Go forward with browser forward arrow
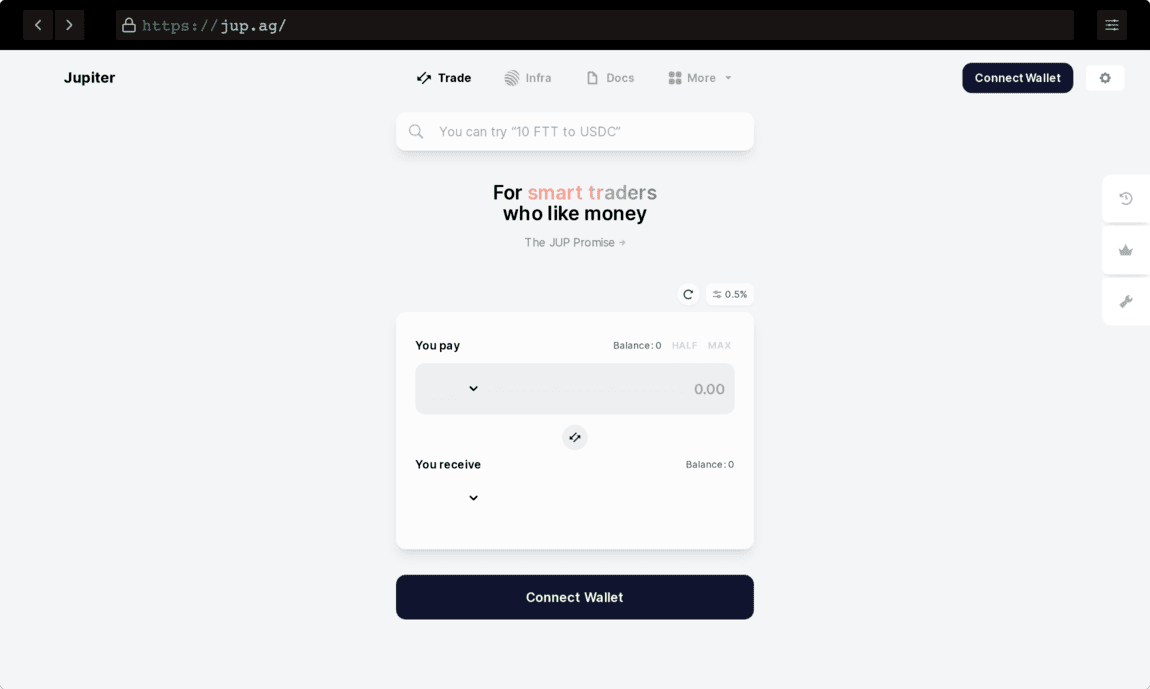Screen dimensions: 1150x689 point(69,25)
